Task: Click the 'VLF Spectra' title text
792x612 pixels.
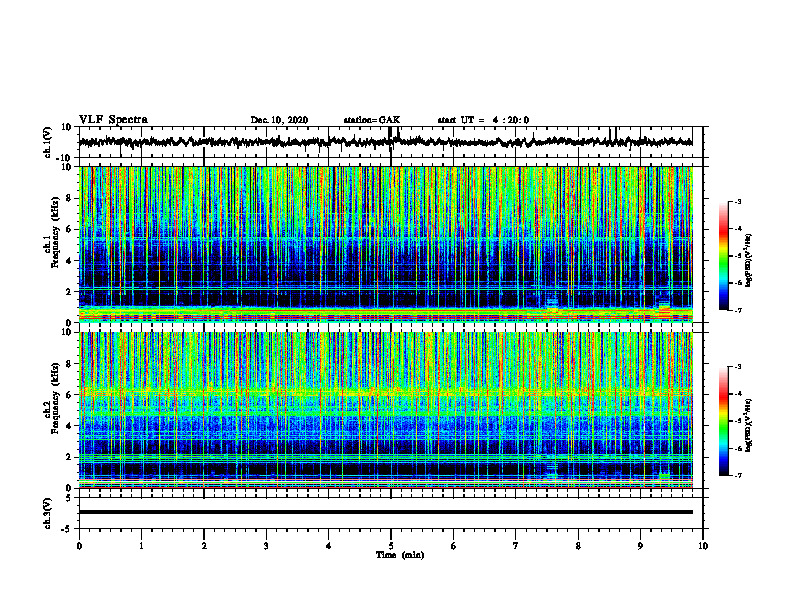Action: tap(113, 120)
